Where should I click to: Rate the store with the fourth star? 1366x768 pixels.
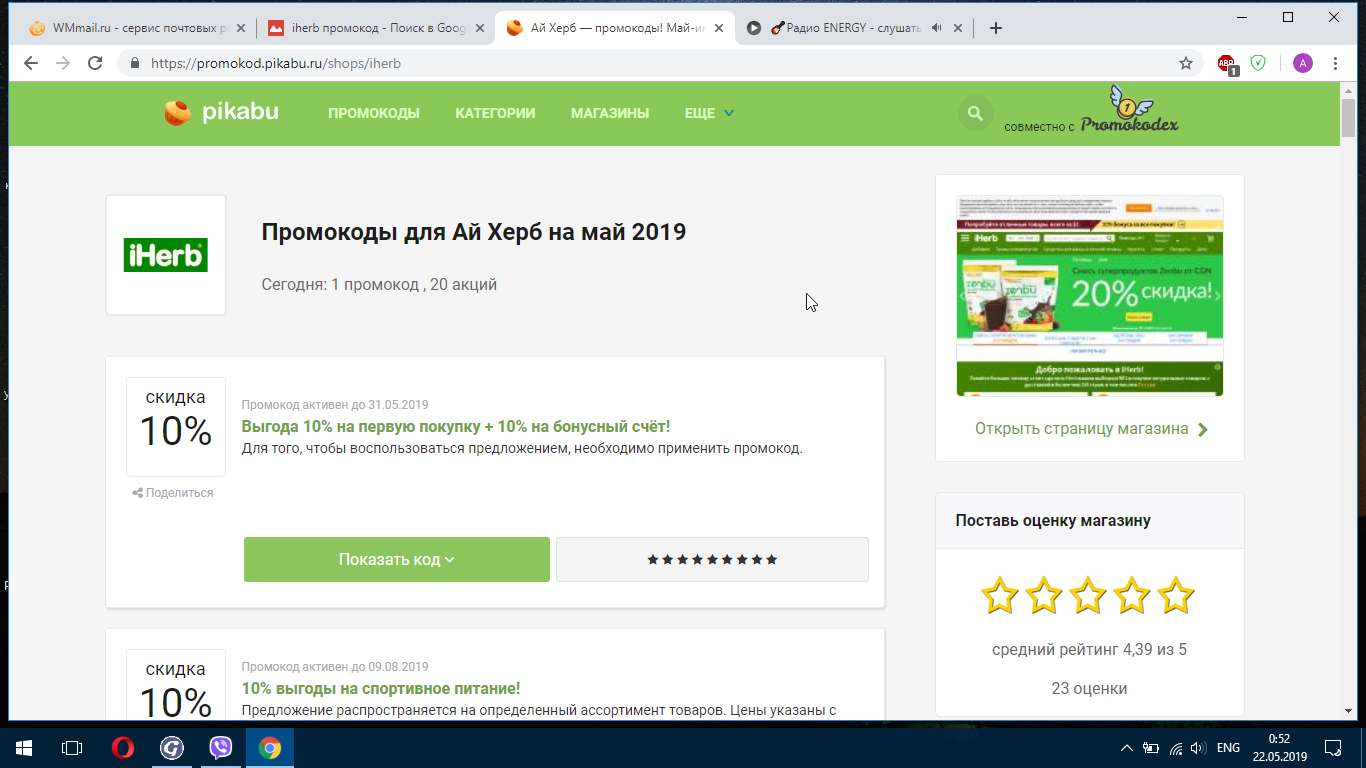(x=1132, y=596)
